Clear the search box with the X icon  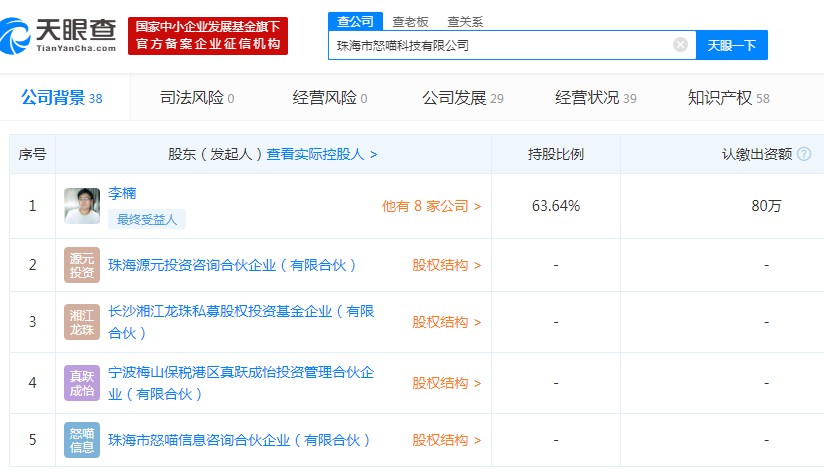680,45
